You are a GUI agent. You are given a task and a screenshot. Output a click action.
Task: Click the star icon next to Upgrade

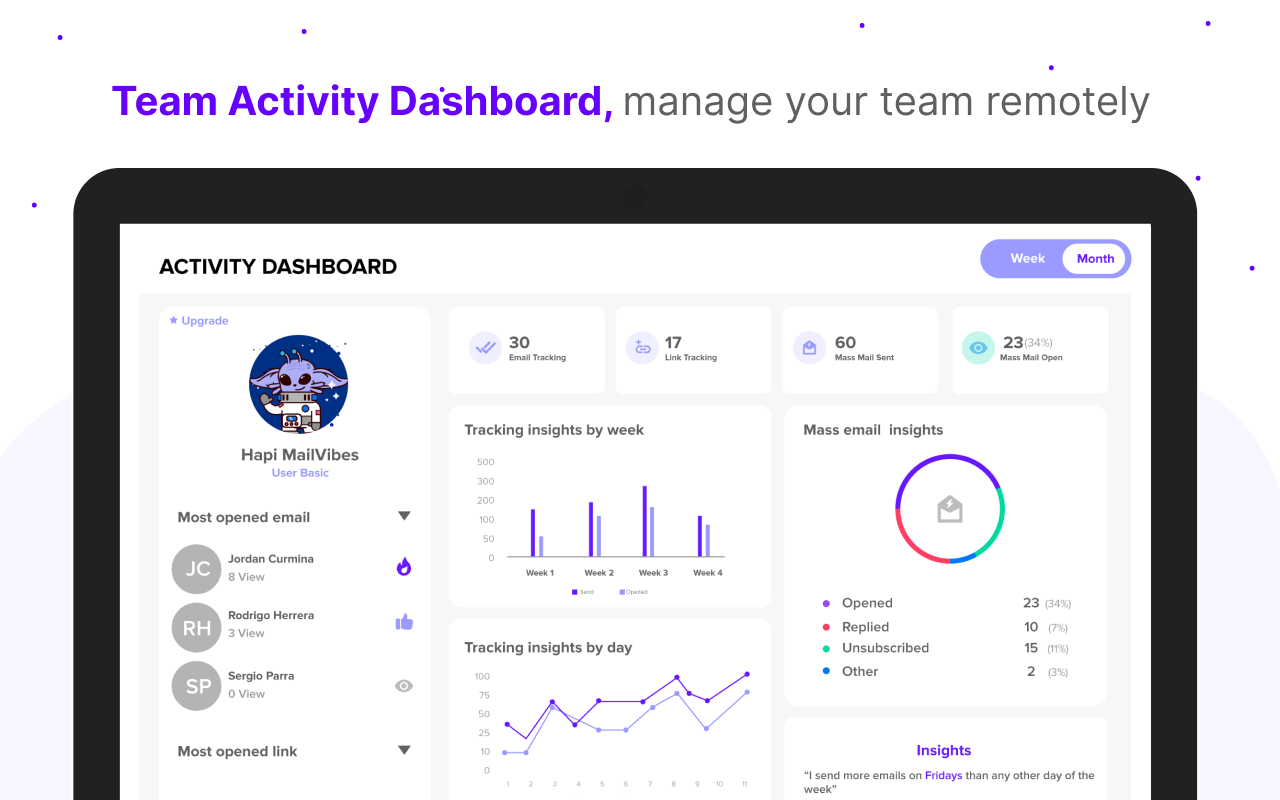pos(173,320)
